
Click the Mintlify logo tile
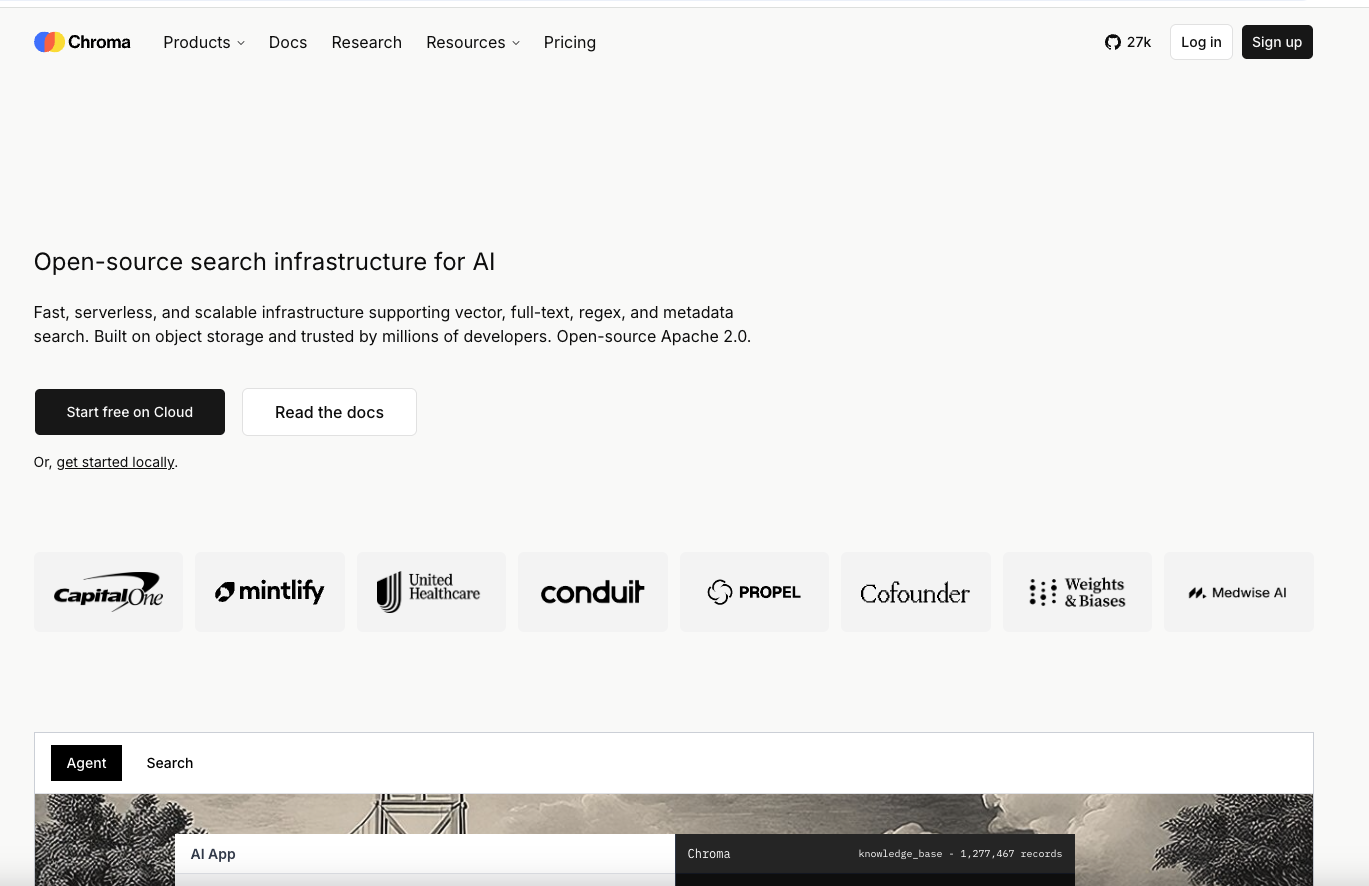click(x=270, y=592)
